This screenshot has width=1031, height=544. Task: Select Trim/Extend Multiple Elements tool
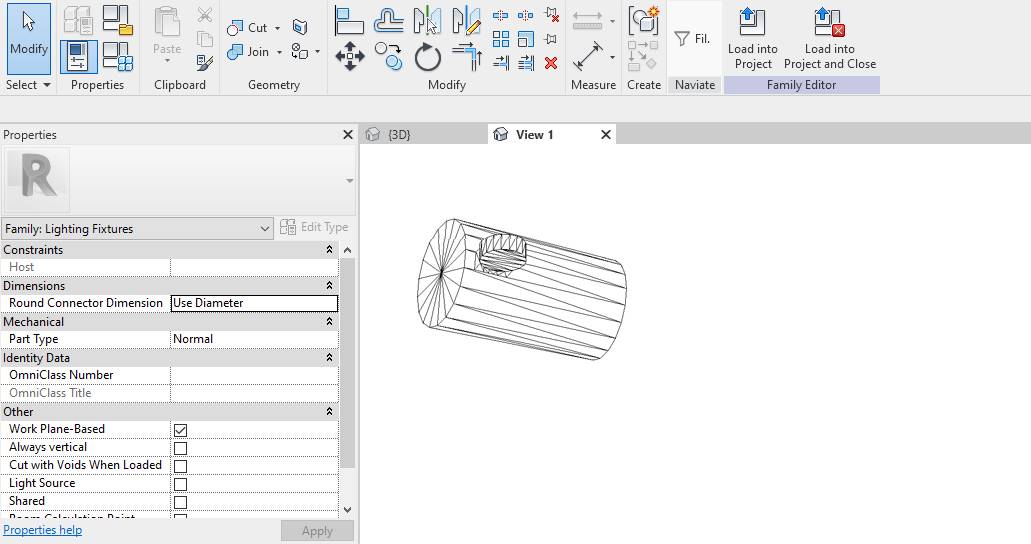pos(526,63)
